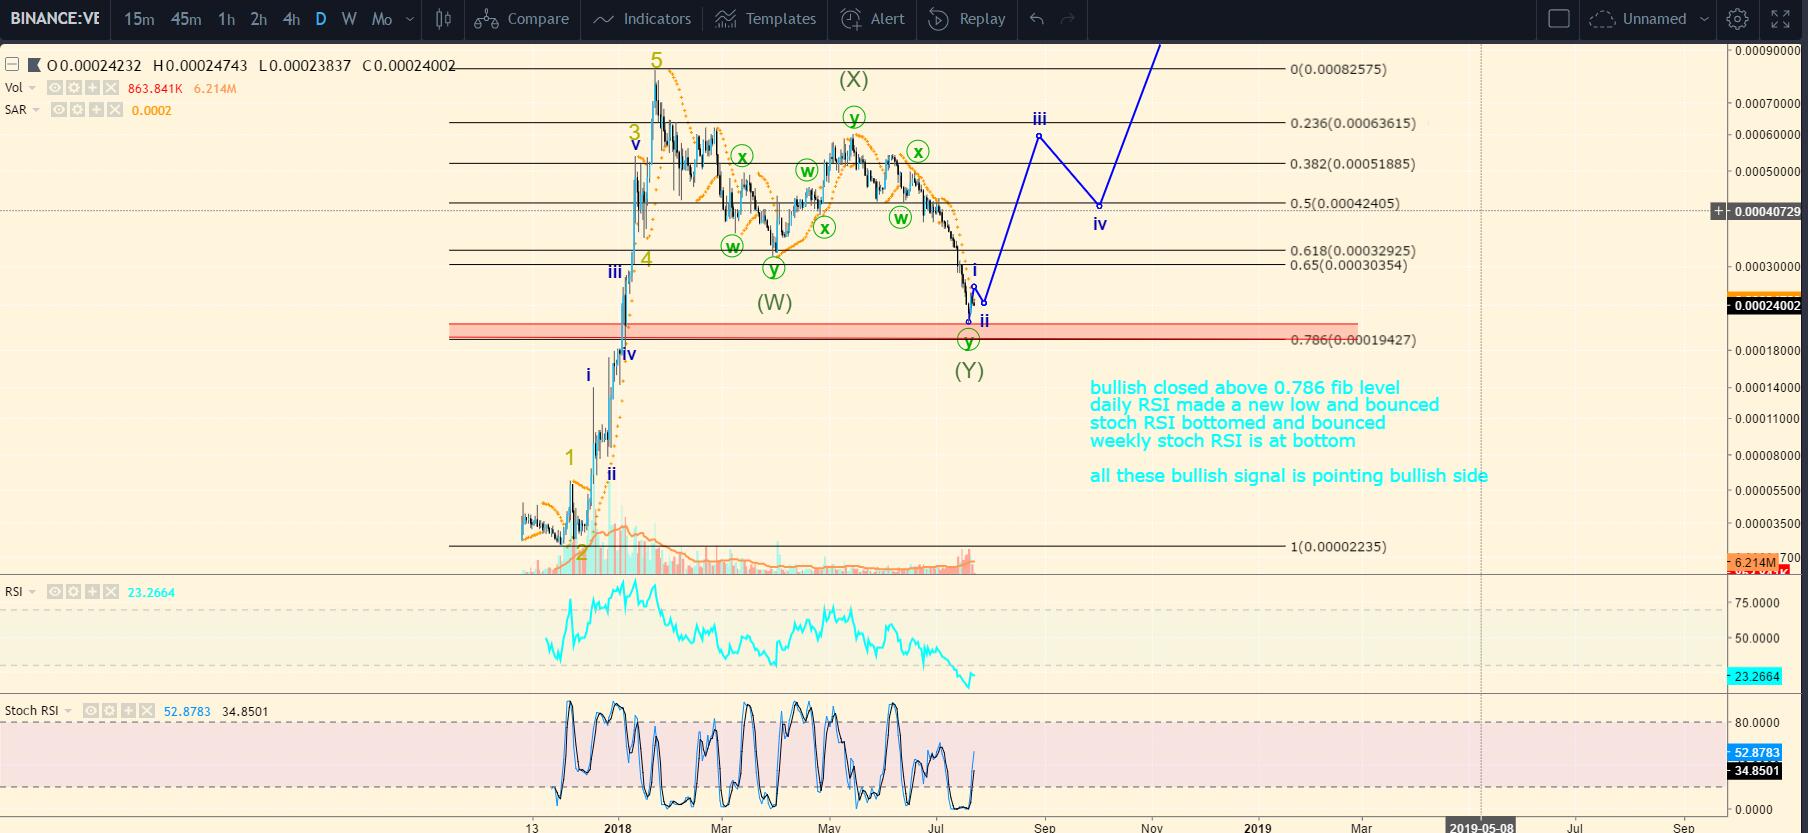Open chart settings via the gear icon
Image resolution: width=1808 pixels, height=833 pixels.
click(x=1738, y=19)
